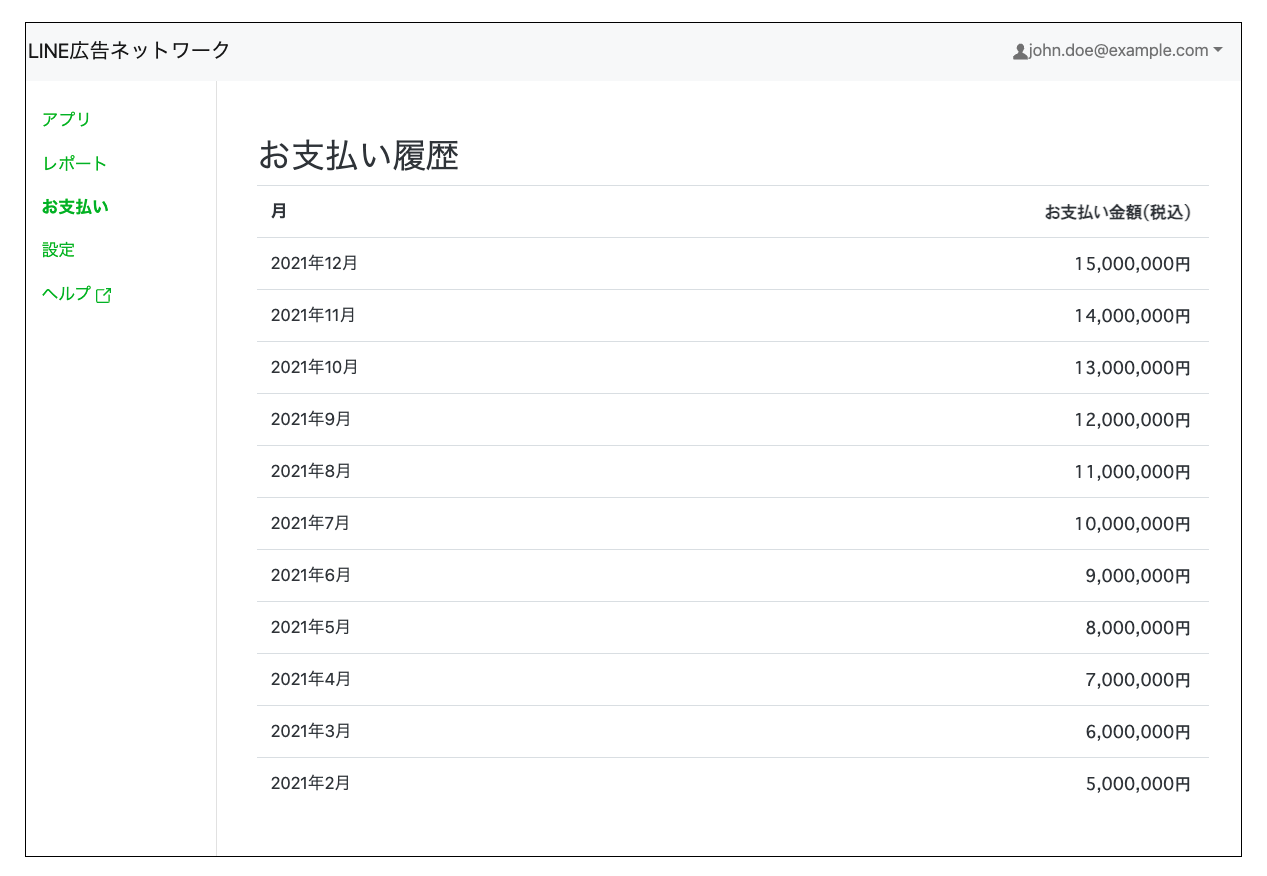
Task: Select the 2021年10月 row cell
Action: (x=314, y=368)
